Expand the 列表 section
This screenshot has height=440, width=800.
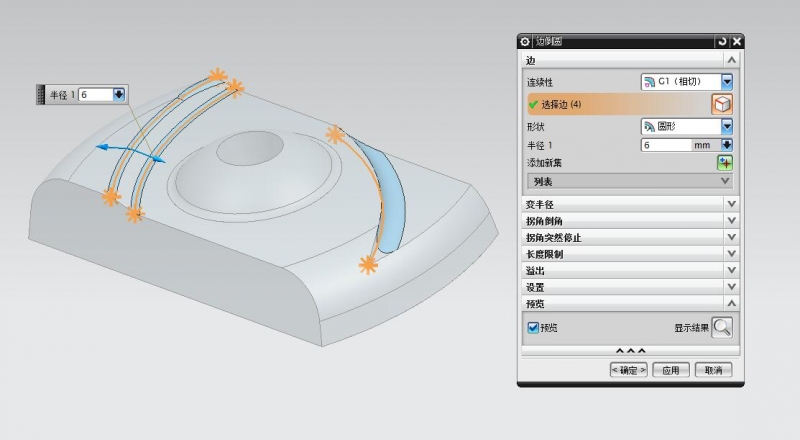point(630,181)
